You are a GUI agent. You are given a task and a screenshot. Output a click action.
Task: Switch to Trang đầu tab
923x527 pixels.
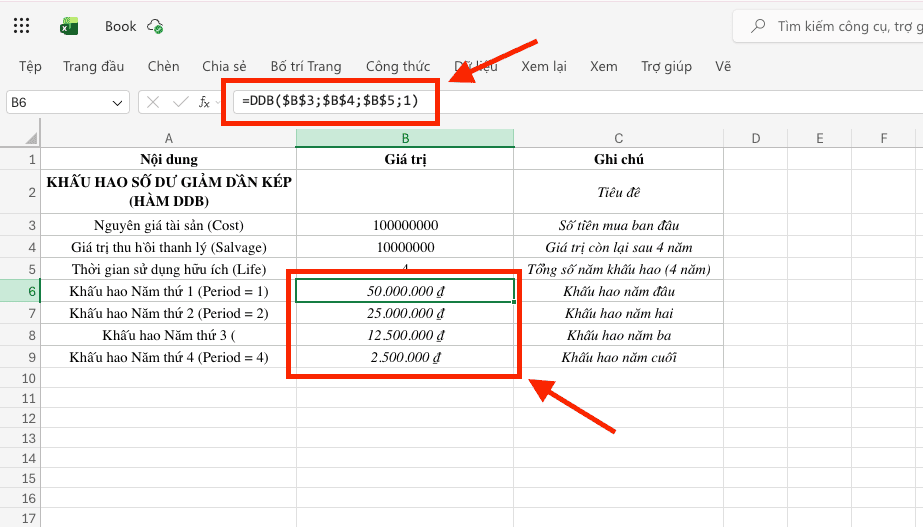(x=94, y=67)
